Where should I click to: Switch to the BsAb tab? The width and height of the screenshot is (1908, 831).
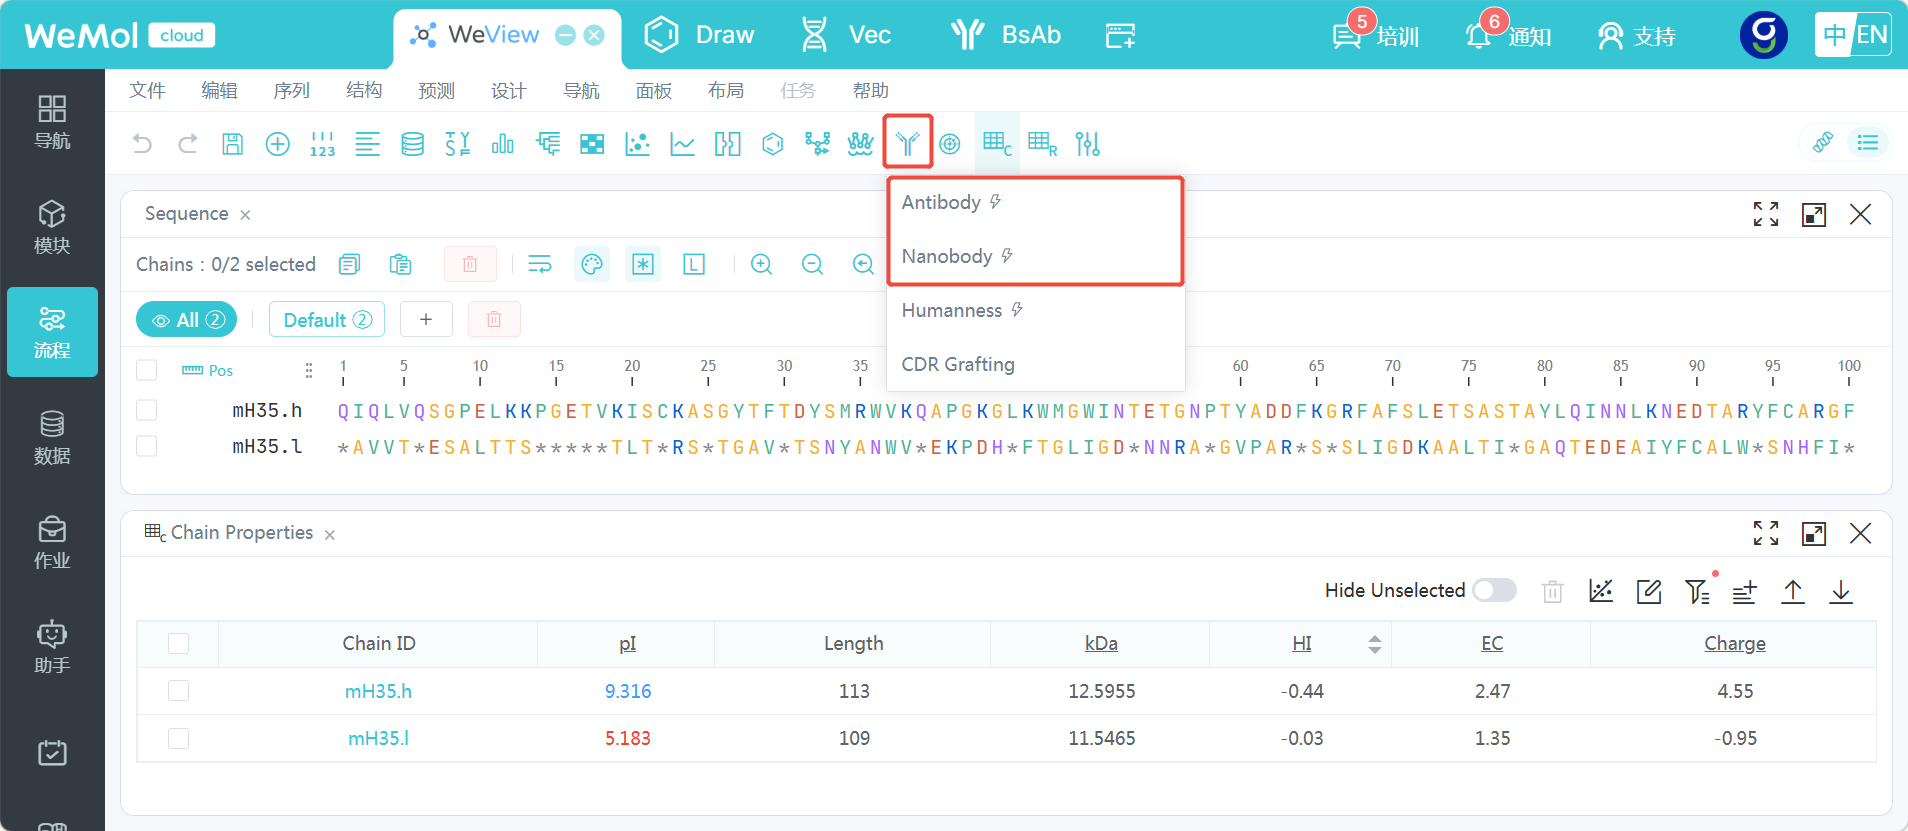(1006, 35)
